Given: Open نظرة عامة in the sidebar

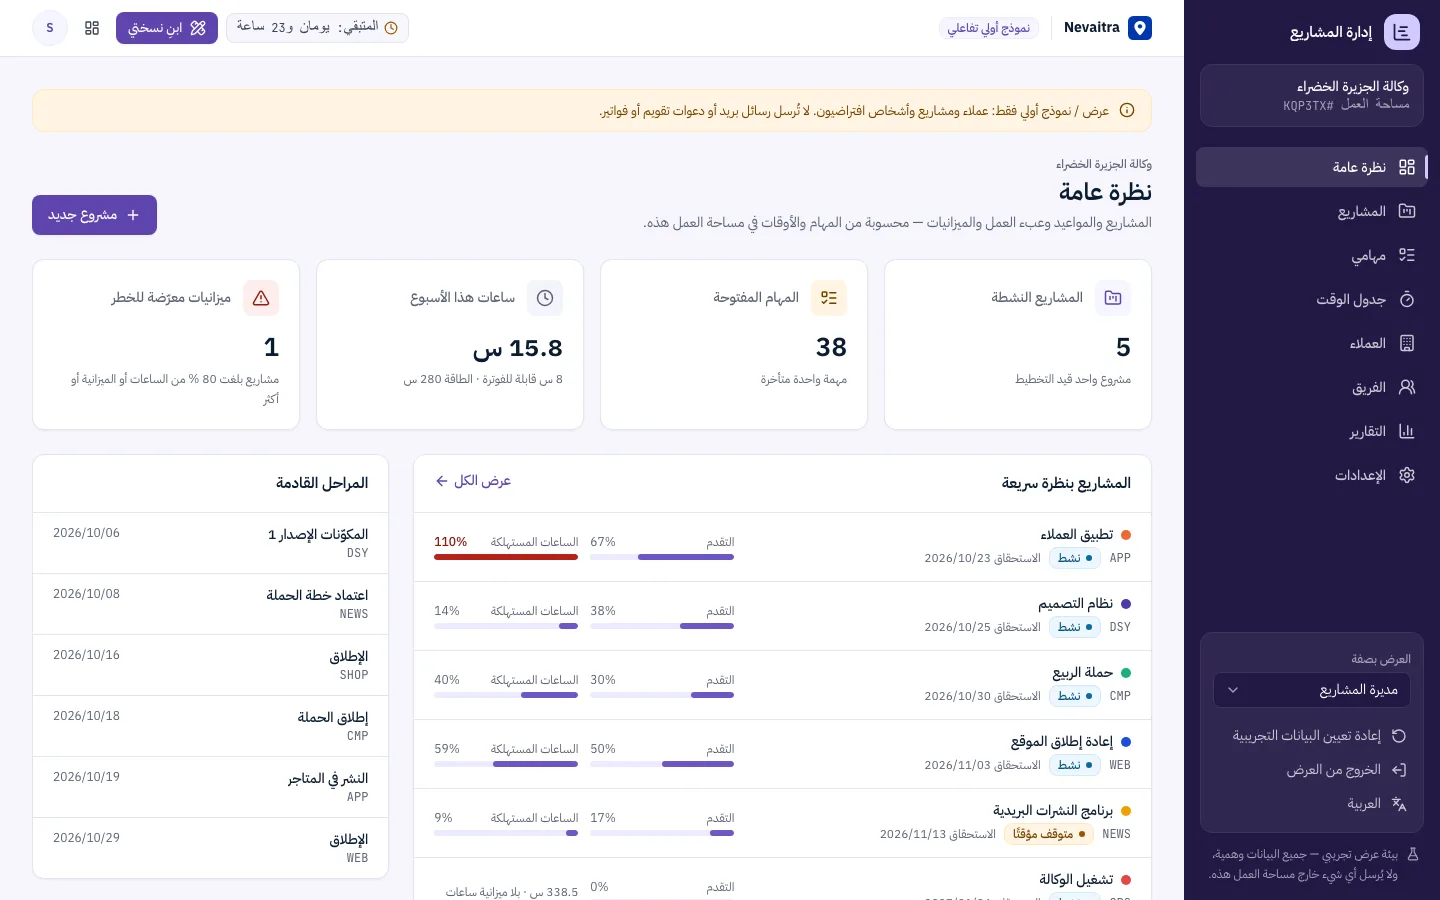Looking at the screenshot, I should [x=1311, y=167].
